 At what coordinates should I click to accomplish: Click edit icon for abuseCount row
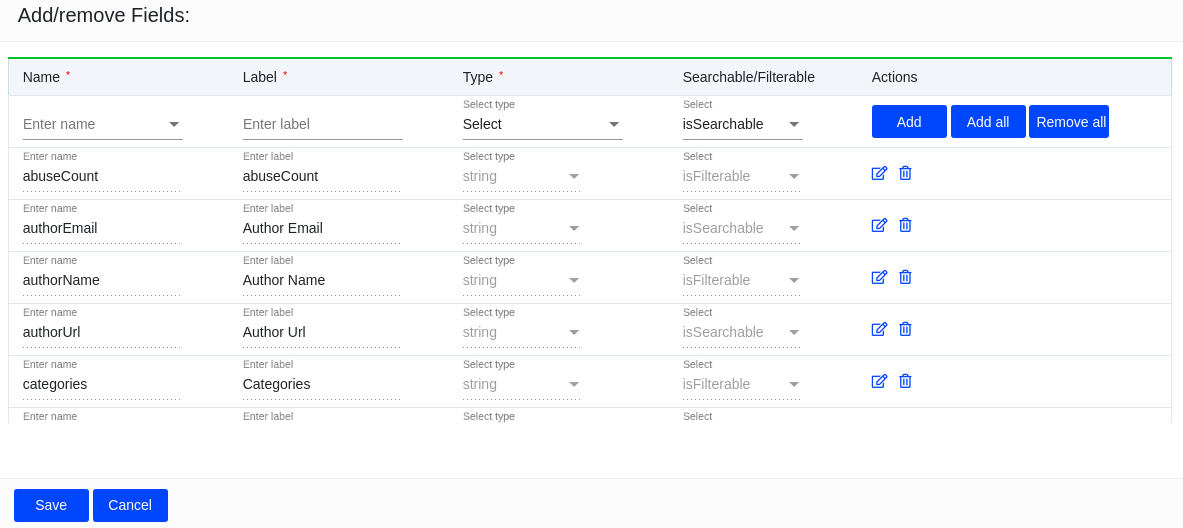[879, 173]
